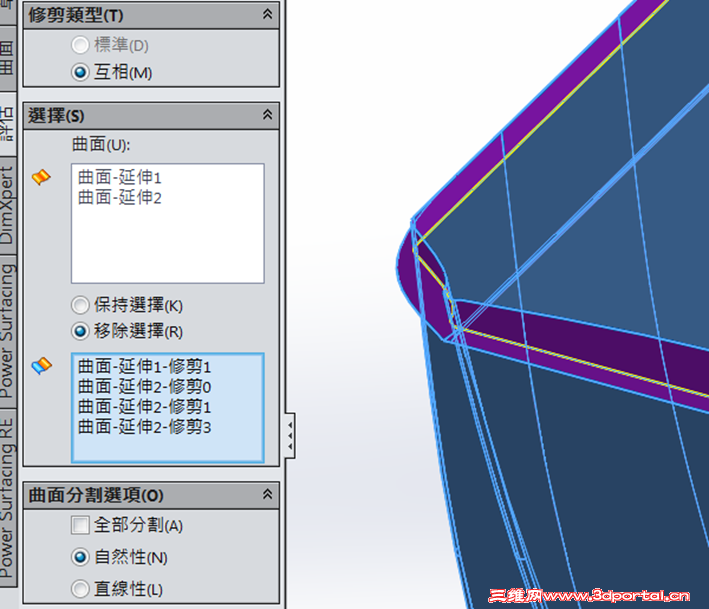The image size is (709, 609).
Task: Collapse the 曲面分割選項(O) section
Action: [267, 494]
